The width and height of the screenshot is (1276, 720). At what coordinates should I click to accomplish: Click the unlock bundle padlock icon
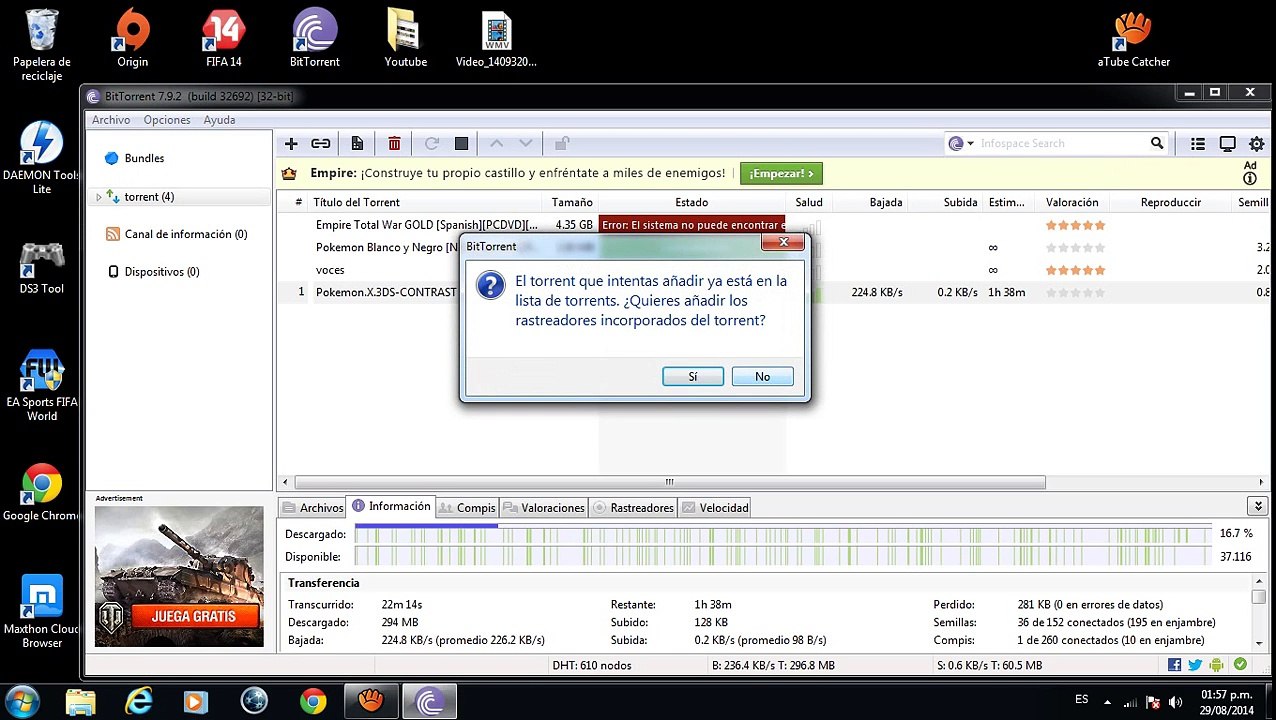click(562, 144)
